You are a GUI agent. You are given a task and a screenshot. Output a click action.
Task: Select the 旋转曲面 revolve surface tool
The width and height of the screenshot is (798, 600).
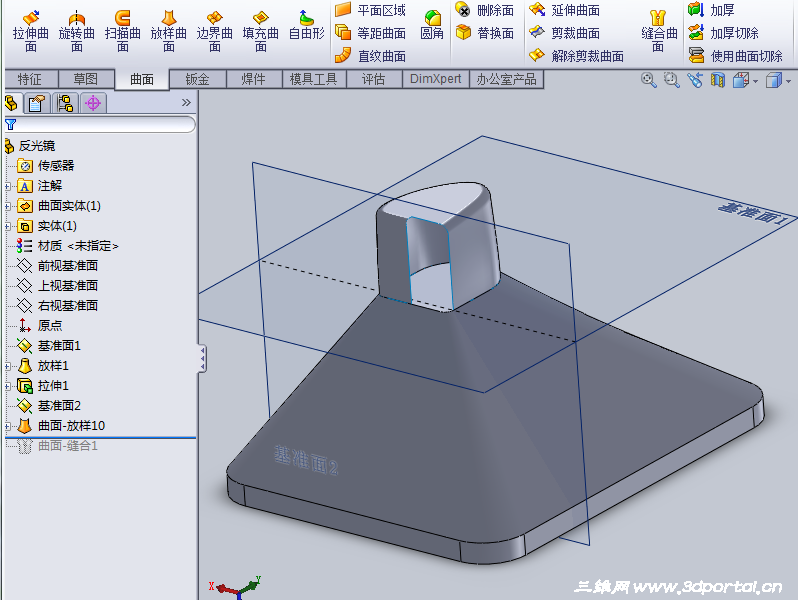(x=76, y=32)
